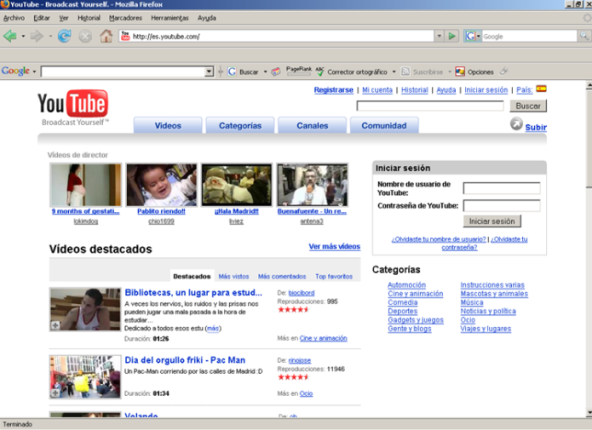Expand the Google toolbar search field dropdown

tap(209, 71)
